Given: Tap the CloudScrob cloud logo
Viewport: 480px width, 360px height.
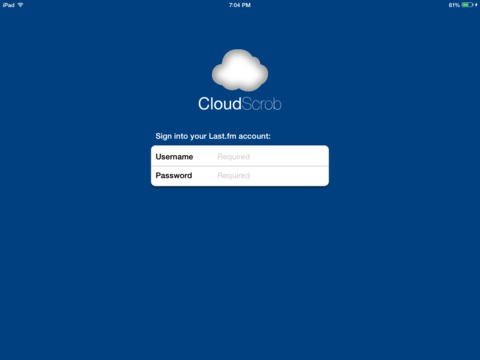Looking at the screenshot, I should tap(240, 70).
